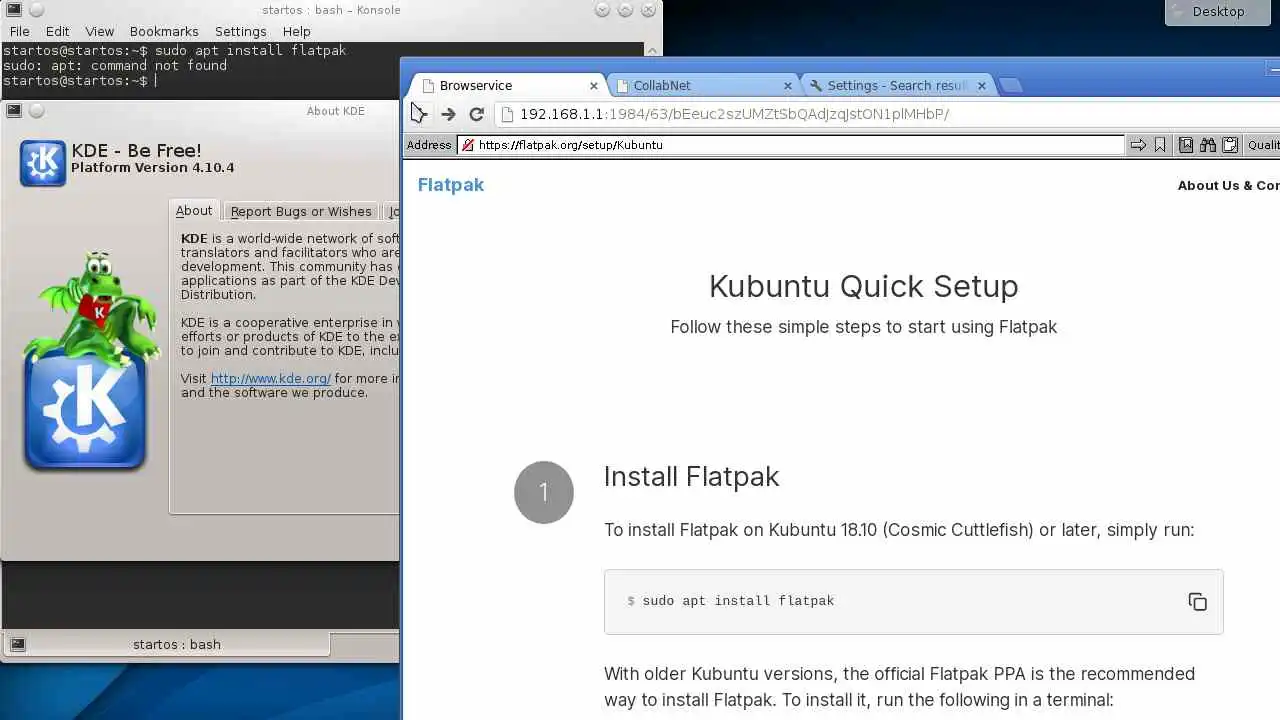Click the round sticky button in About KDE title bar
Viewport: 1280px width, 720px height.
click(36, 110)
